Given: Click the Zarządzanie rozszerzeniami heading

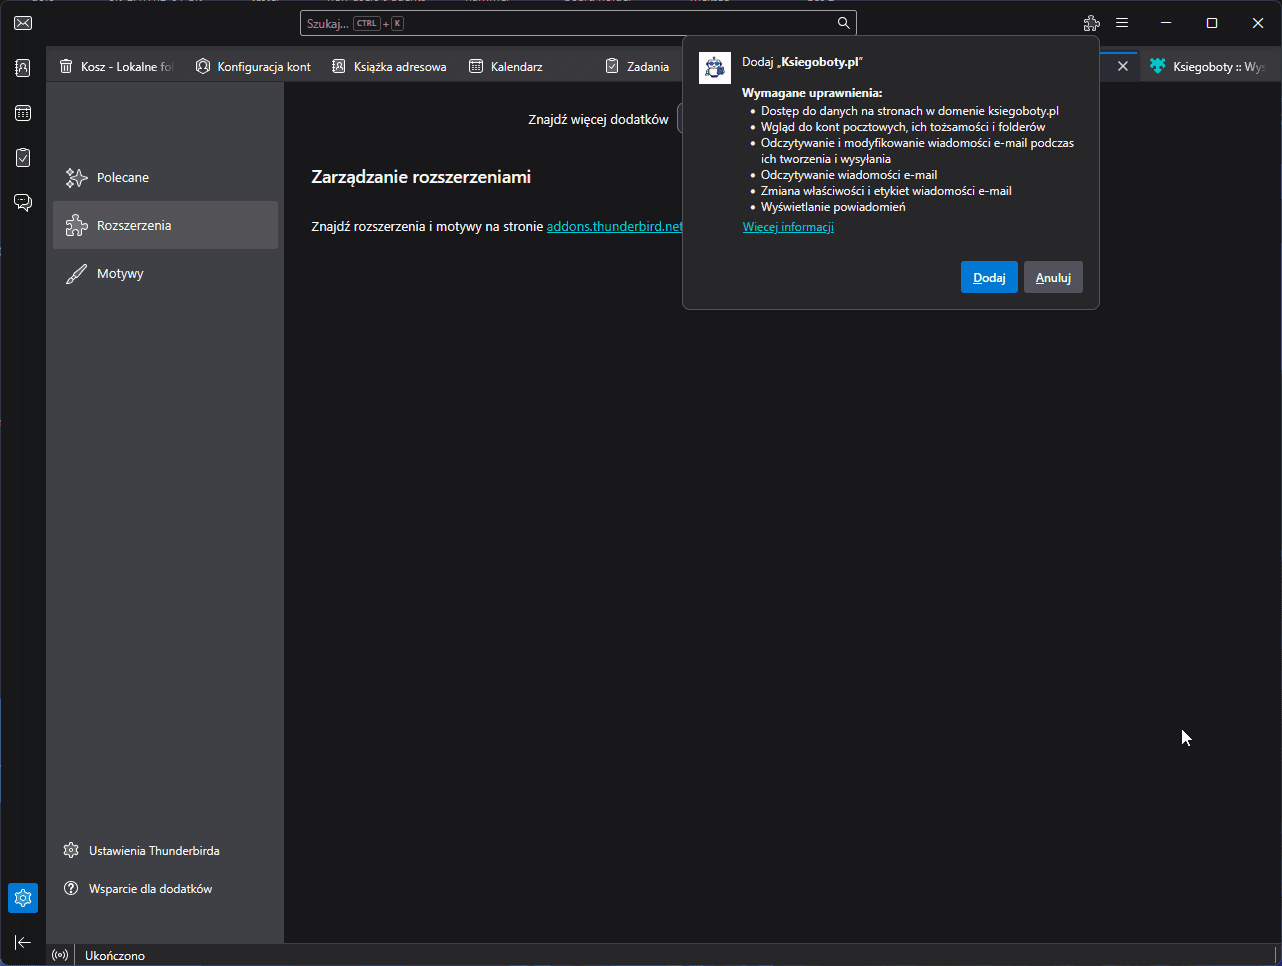Looking at the screenshot, I should tap(421, 177).
